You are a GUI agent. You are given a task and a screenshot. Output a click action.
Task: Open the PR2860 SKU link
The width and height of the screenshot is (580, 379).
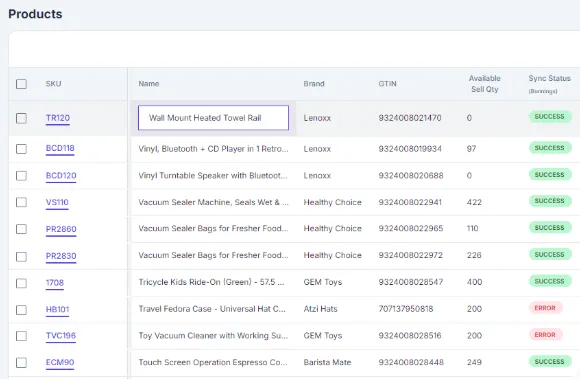(61, 229)
